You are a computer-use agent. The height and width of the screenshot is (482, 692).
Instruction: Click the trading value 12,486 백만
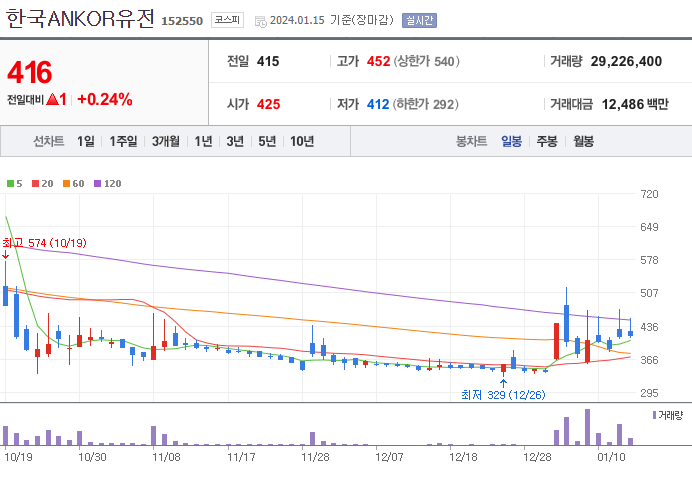click(635, 105)
